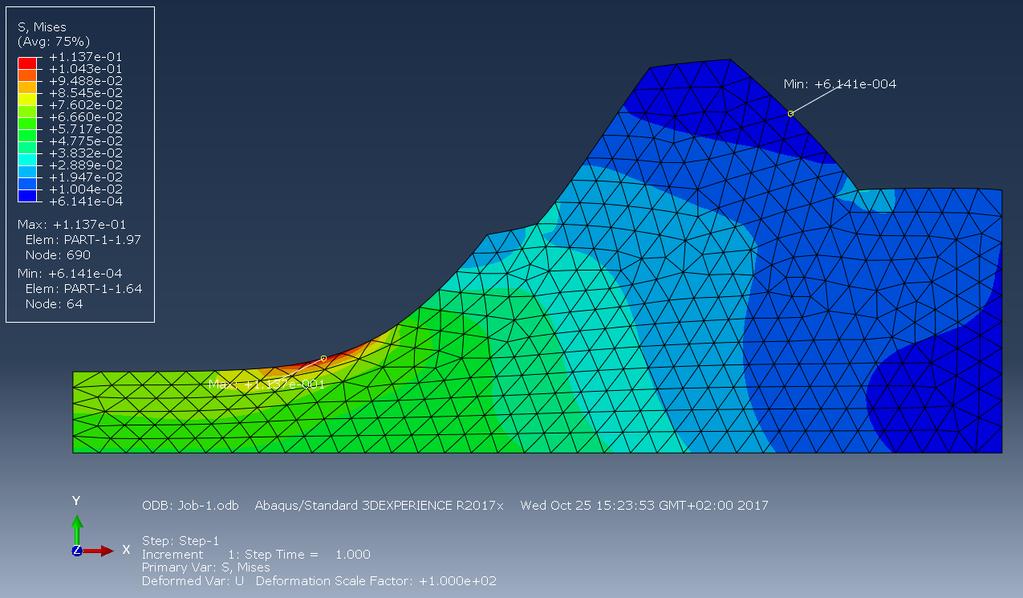Click the 'Max: +1.137e-01' line in the legend
The image size is (1023, 598).
click(72, 224)
